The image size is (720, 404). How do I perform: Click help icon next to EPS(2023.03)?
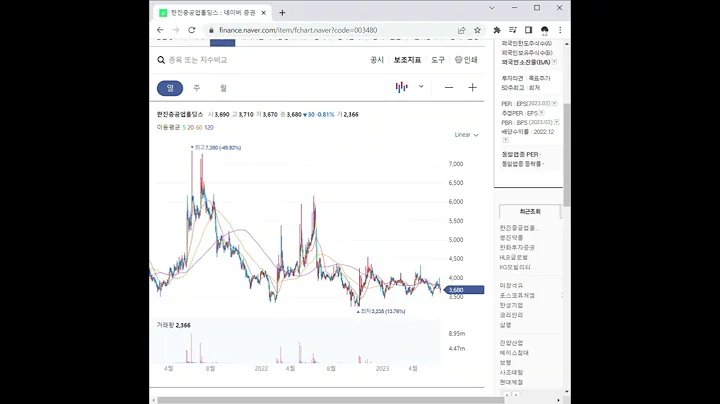tap(554, 104)
